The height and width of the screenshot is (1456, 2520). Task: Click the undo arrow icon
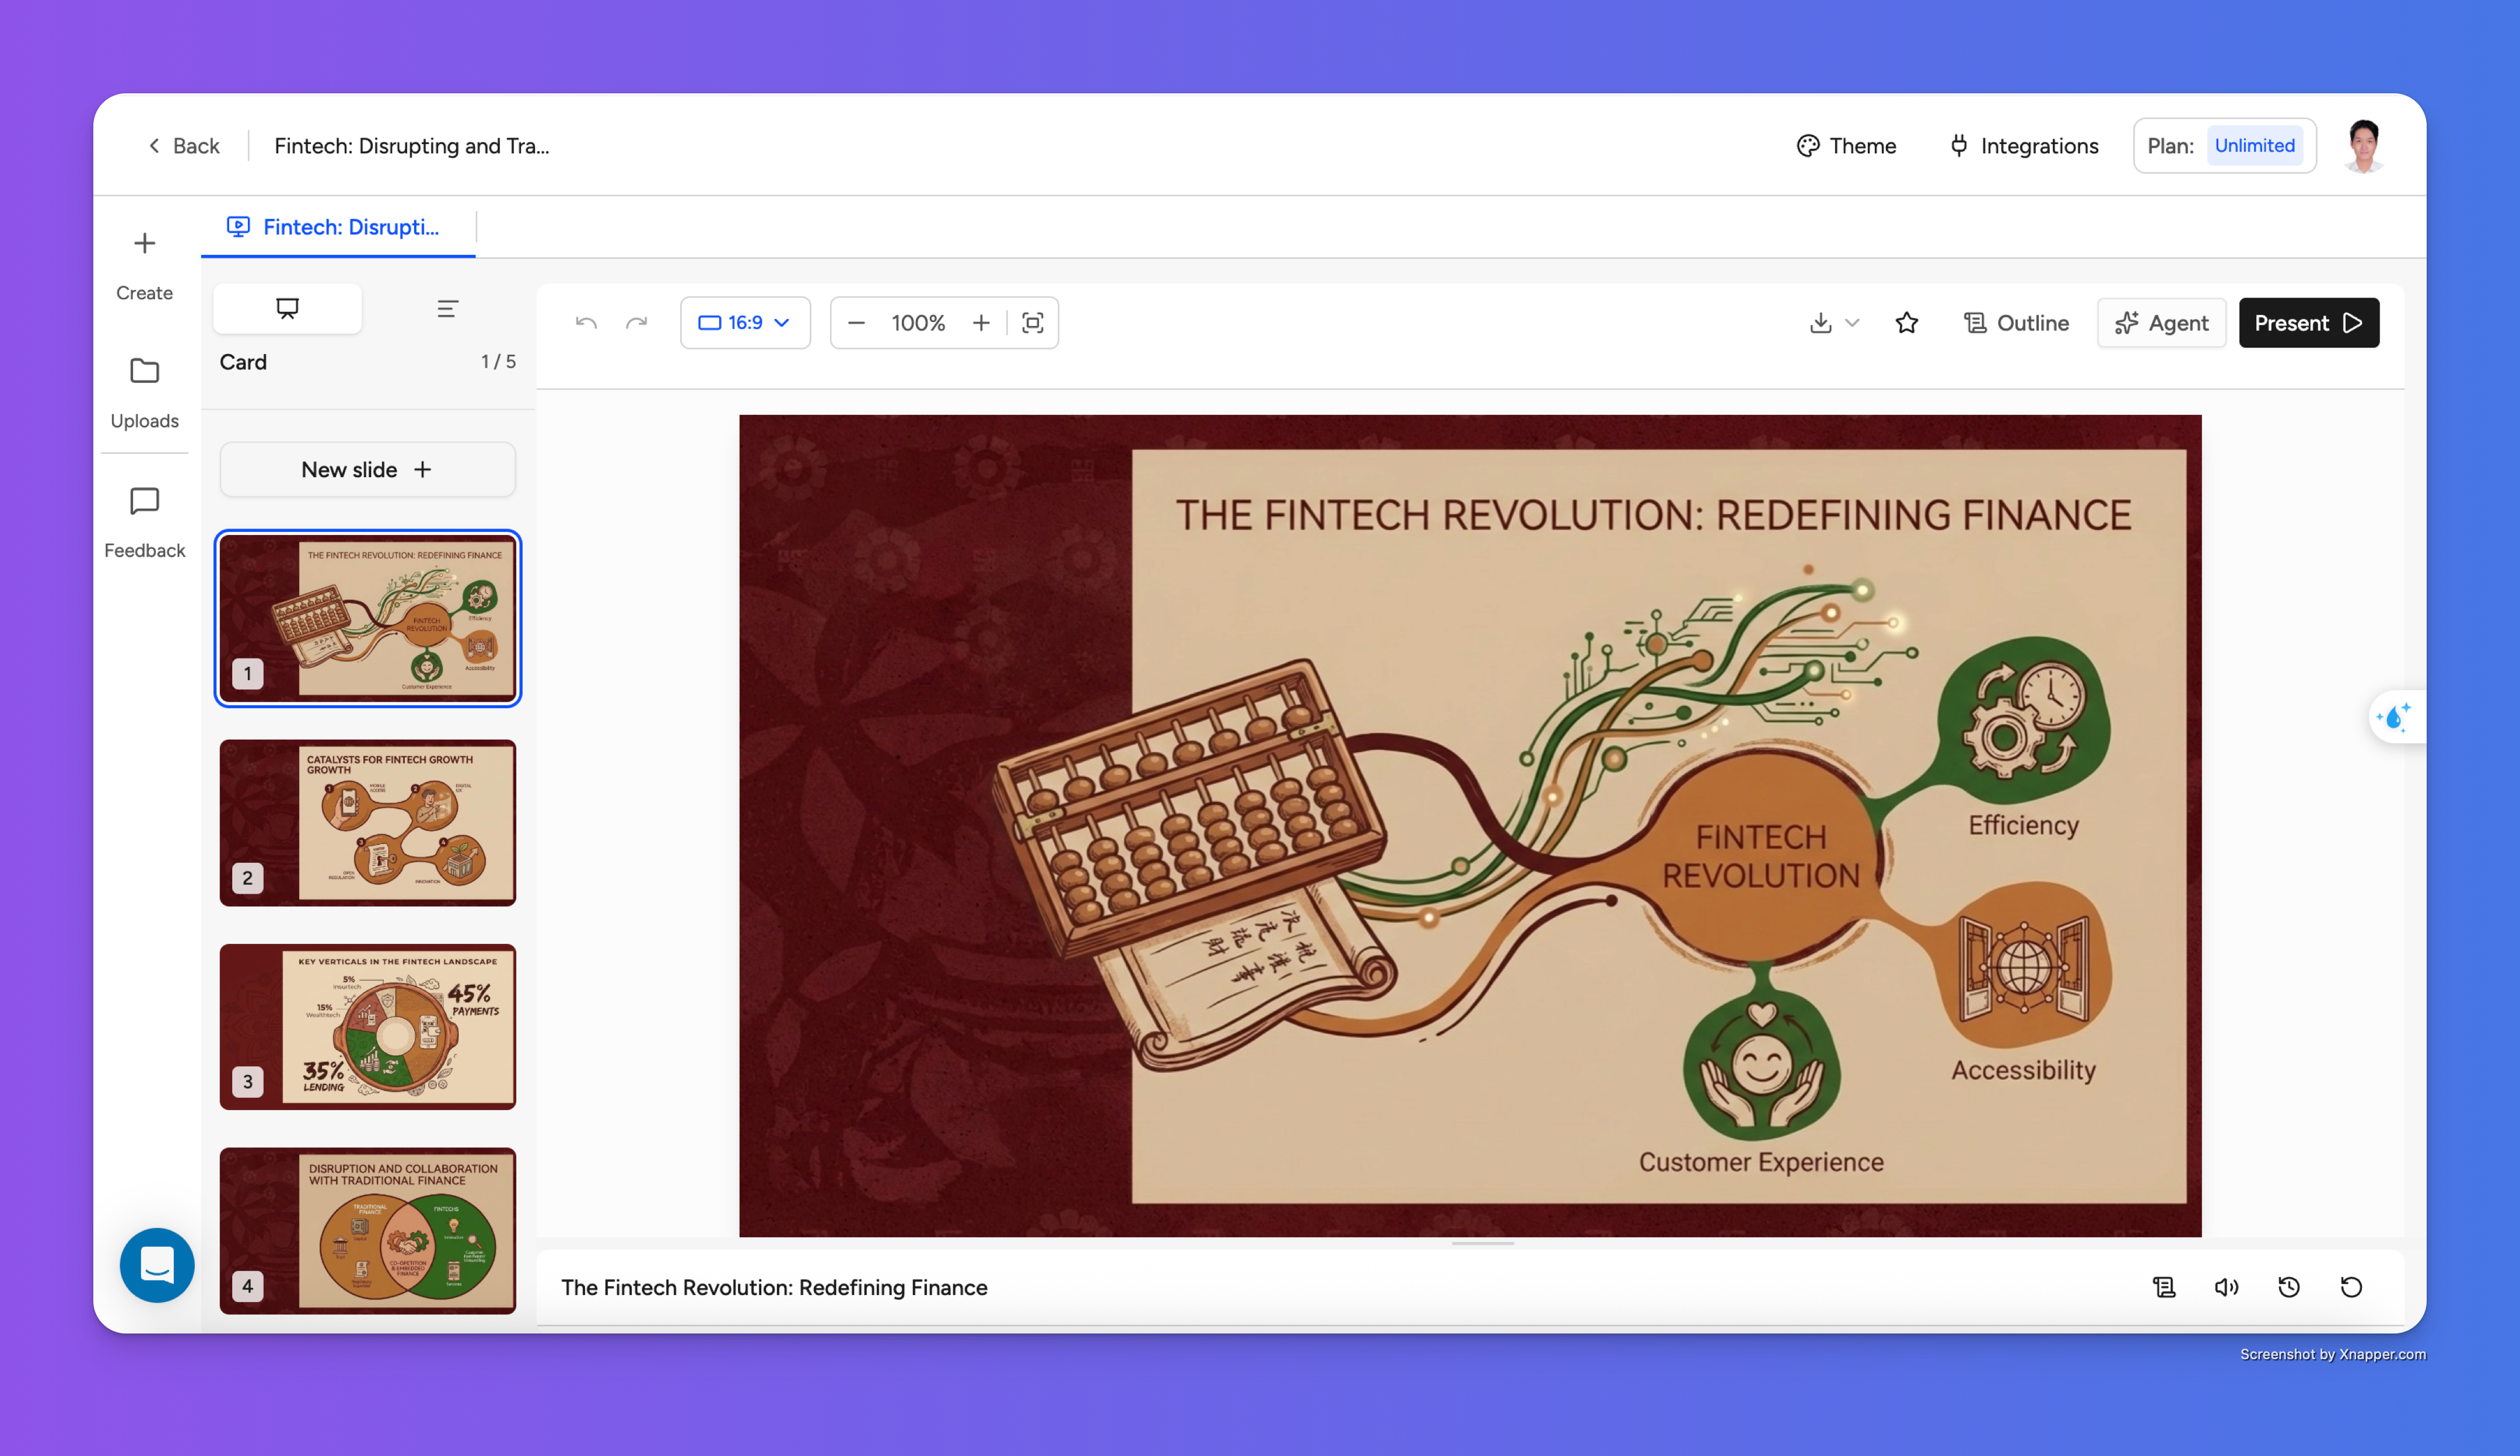pyautogui.click(x=586, y=323)
